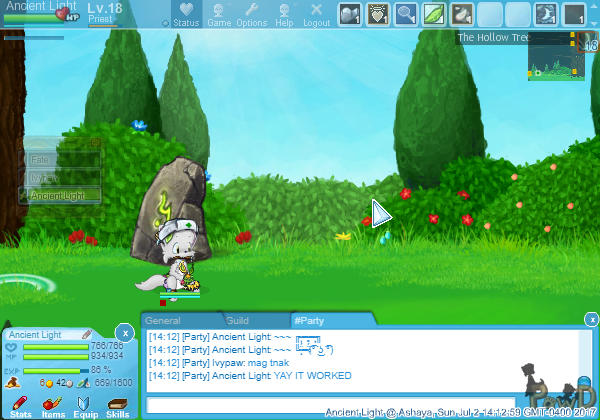
Task: Open the Options wrench menu
Action: tap(252, 15)
